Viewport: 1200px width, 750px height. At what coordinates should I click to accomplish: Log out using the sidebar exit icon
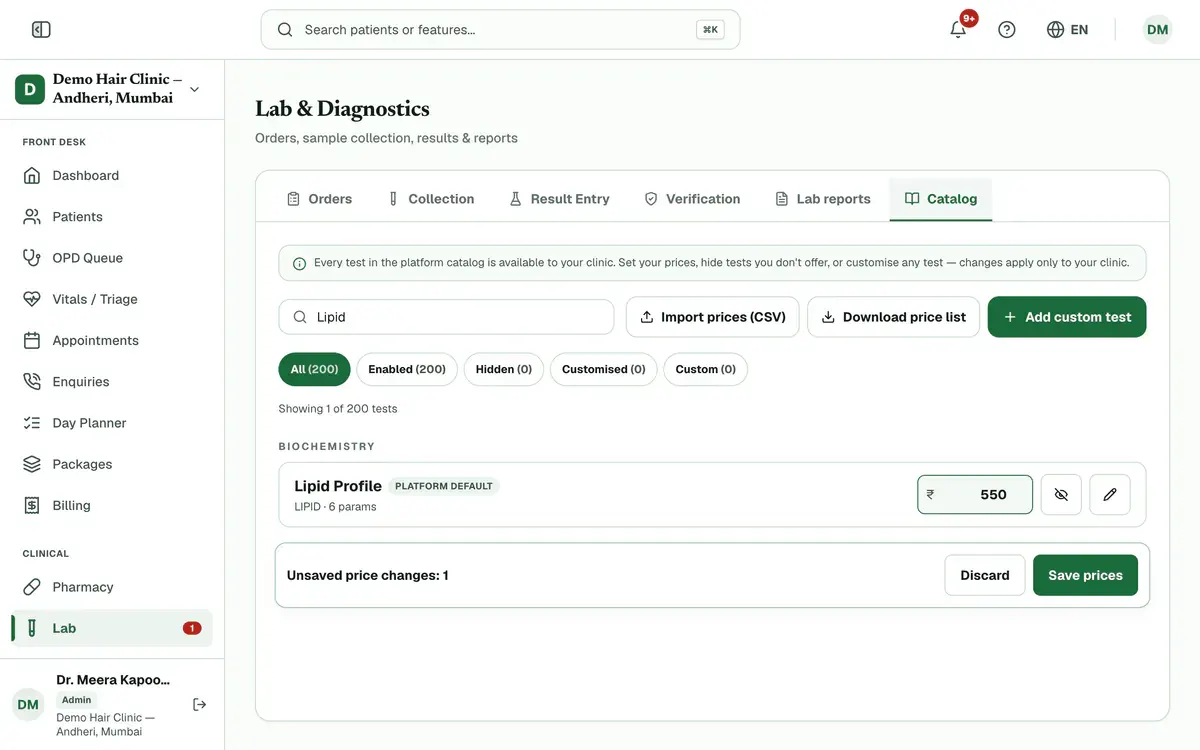tap(199, 704)
